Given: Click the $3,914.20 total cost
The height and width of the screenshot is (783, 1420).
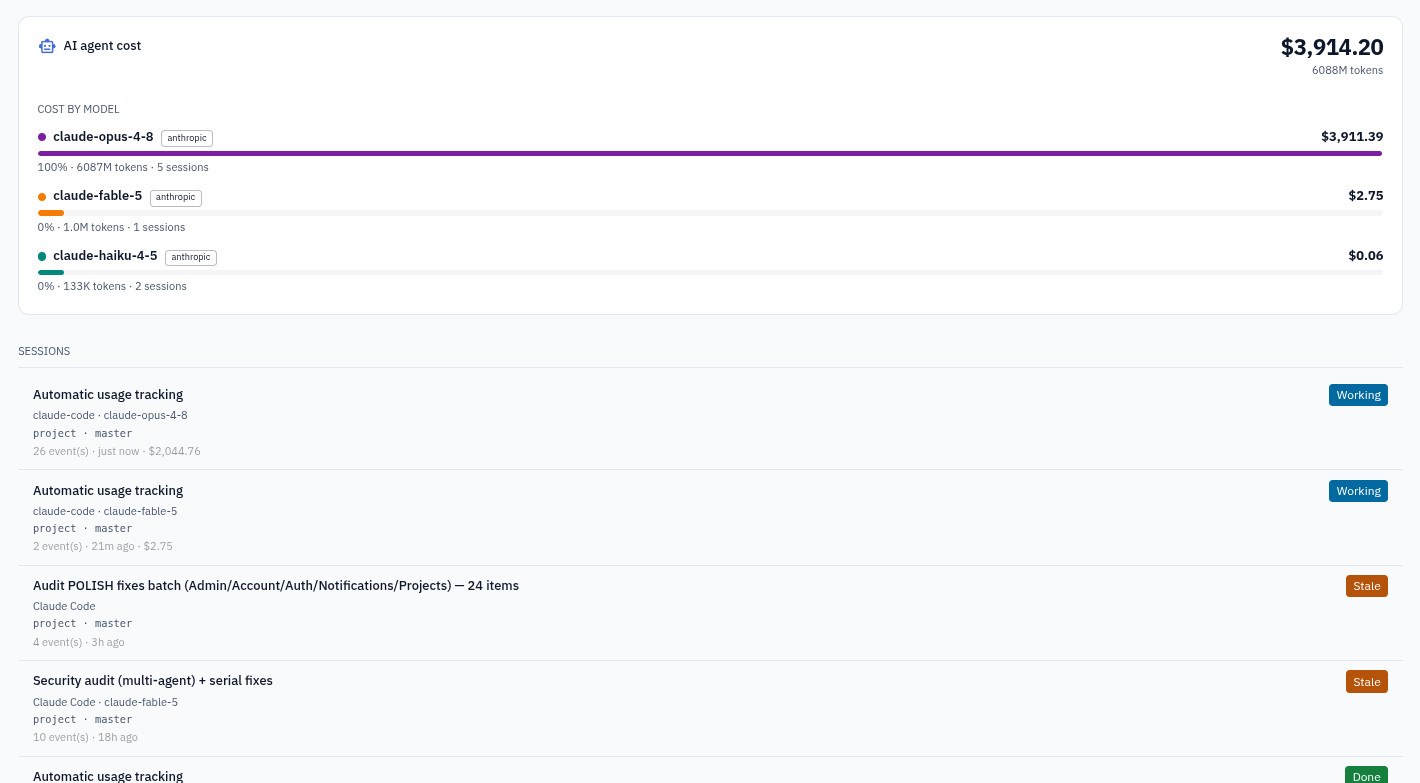Looking at the screenshot, I should (x=1332, y=47).
